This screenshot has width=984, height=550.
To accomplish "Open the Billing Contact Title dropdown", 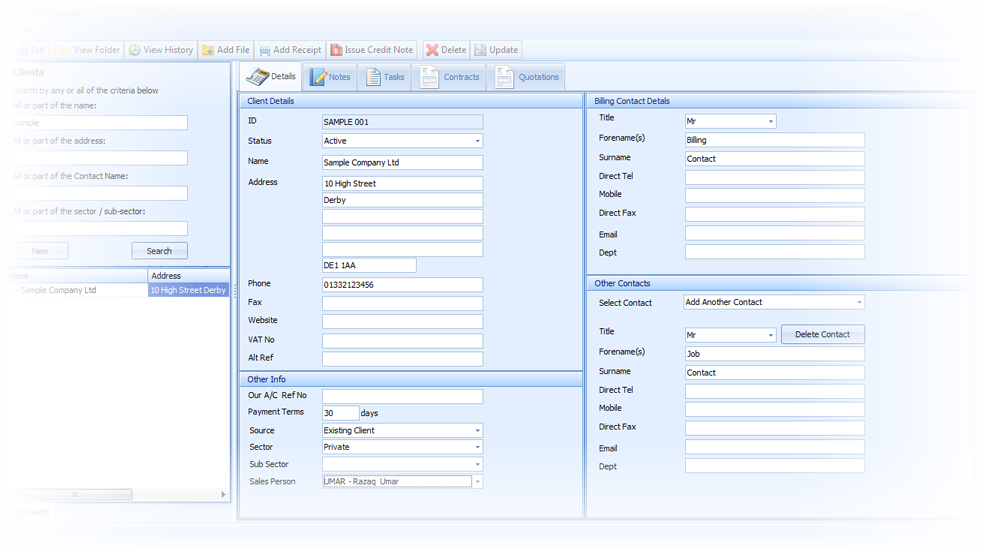I will point(770,122).
